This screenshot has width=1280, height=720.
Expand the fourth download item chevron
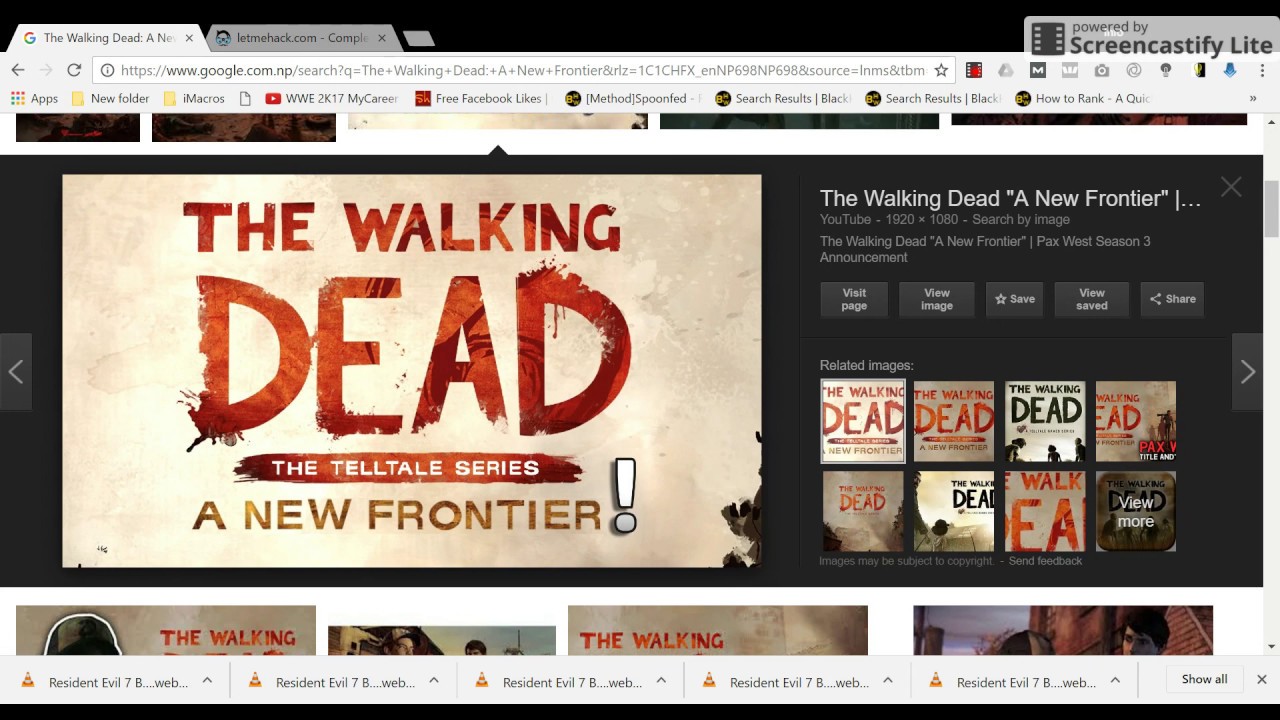coord(888,680)
